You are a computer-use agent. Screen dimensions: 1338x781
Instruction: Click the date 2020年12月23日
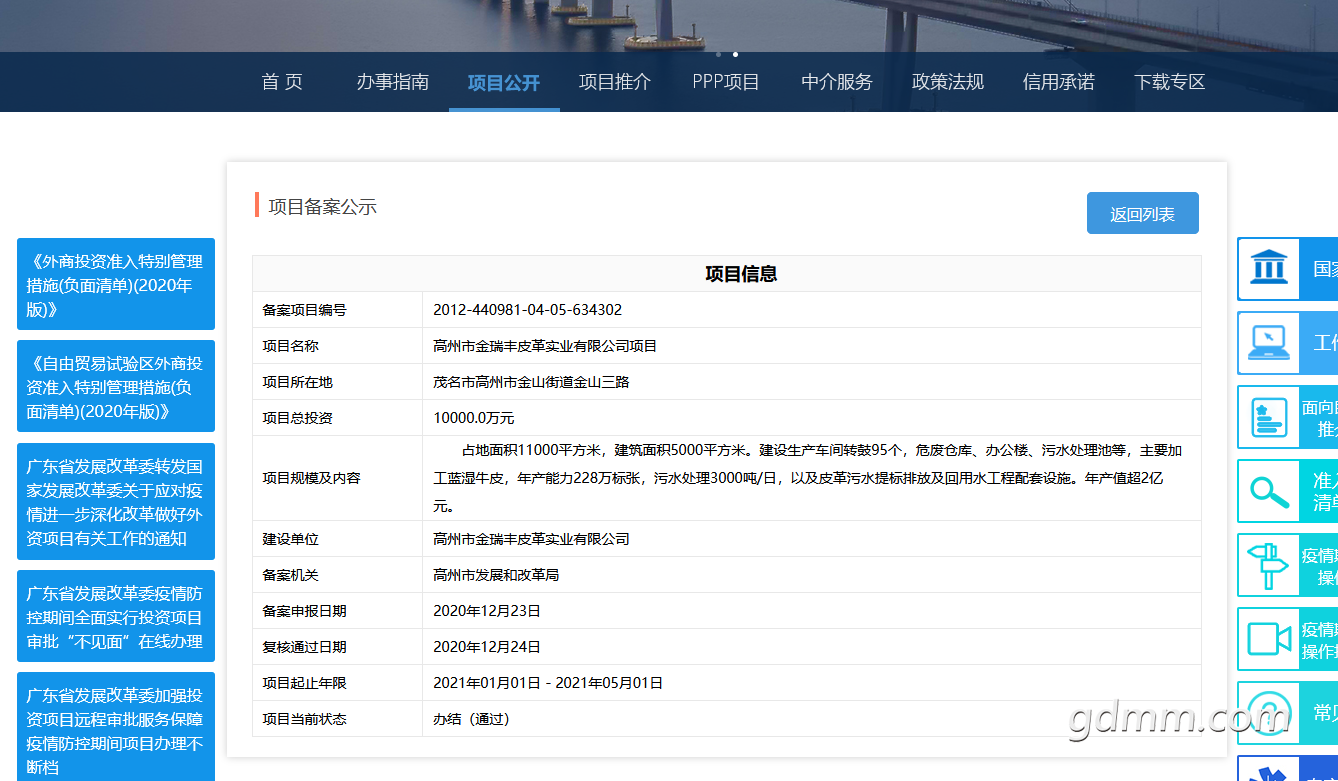click(487, 611)
